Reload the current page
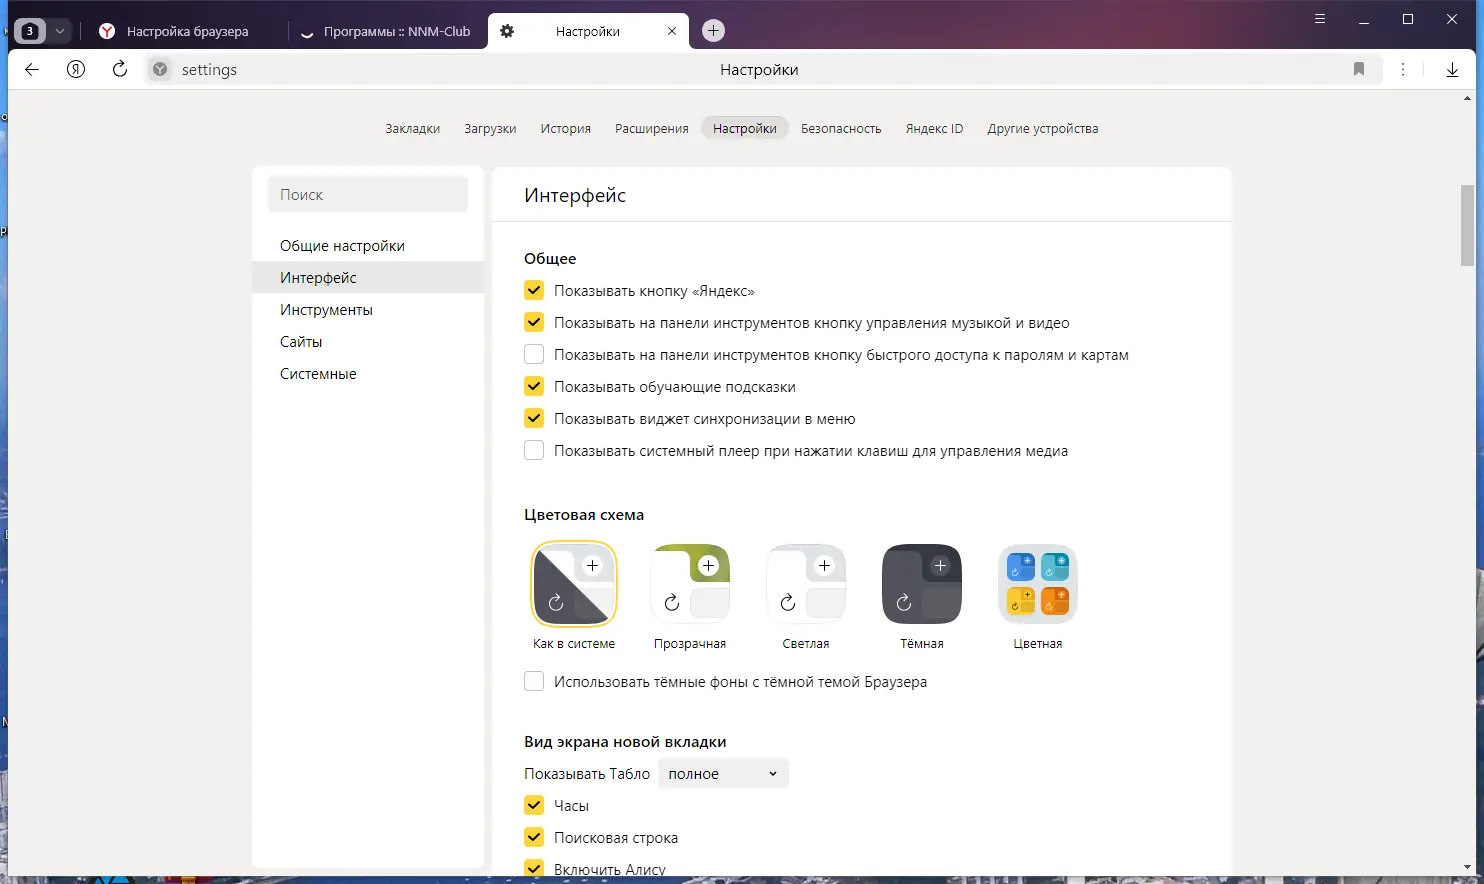 (120, 69)
